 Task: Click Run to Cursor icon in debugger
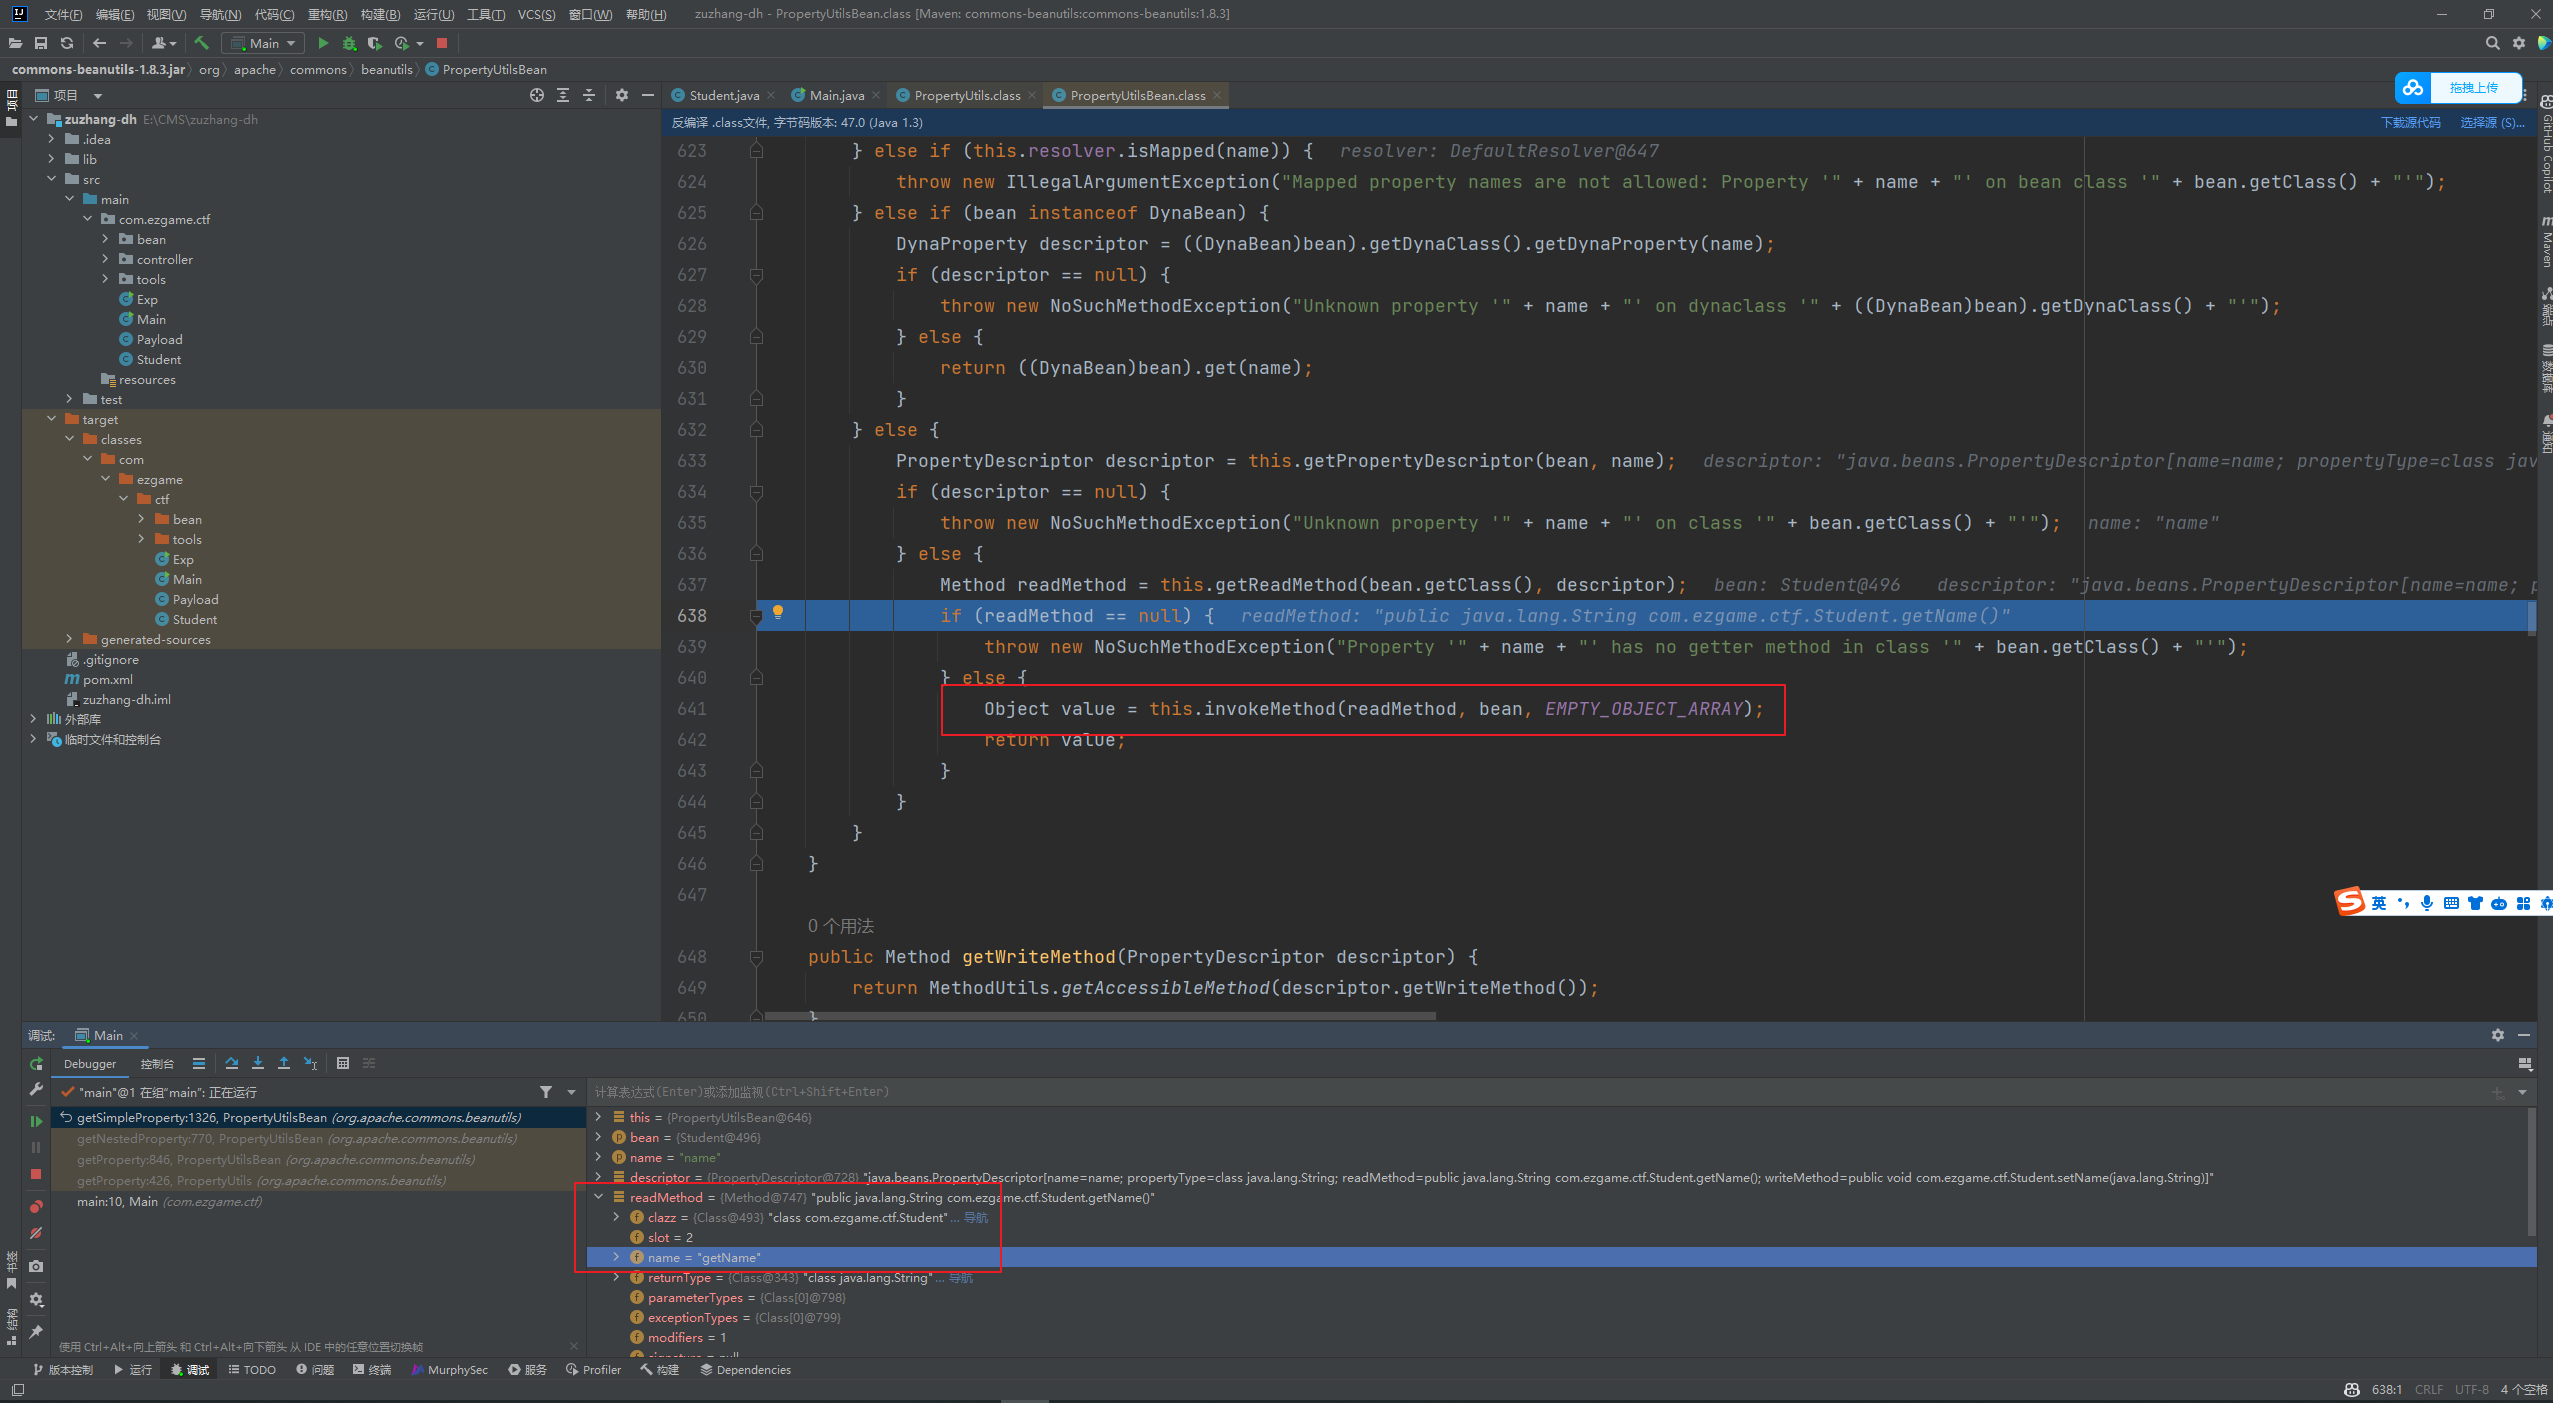point(310,1063)
